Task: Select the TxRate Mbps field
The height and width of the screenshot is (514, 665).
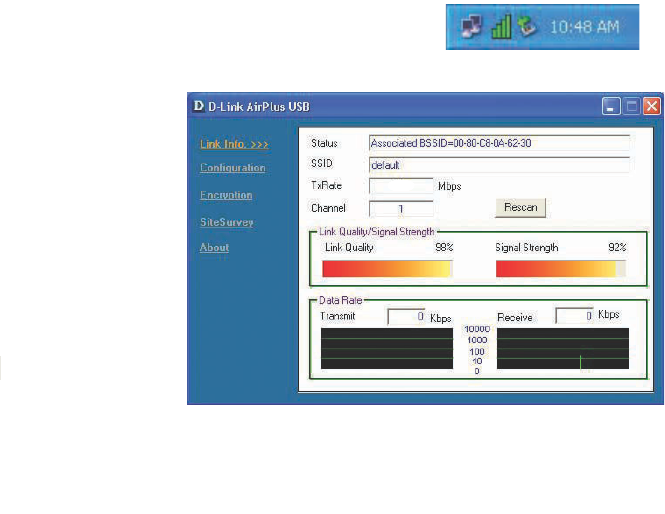Action: tap(401, 186)
